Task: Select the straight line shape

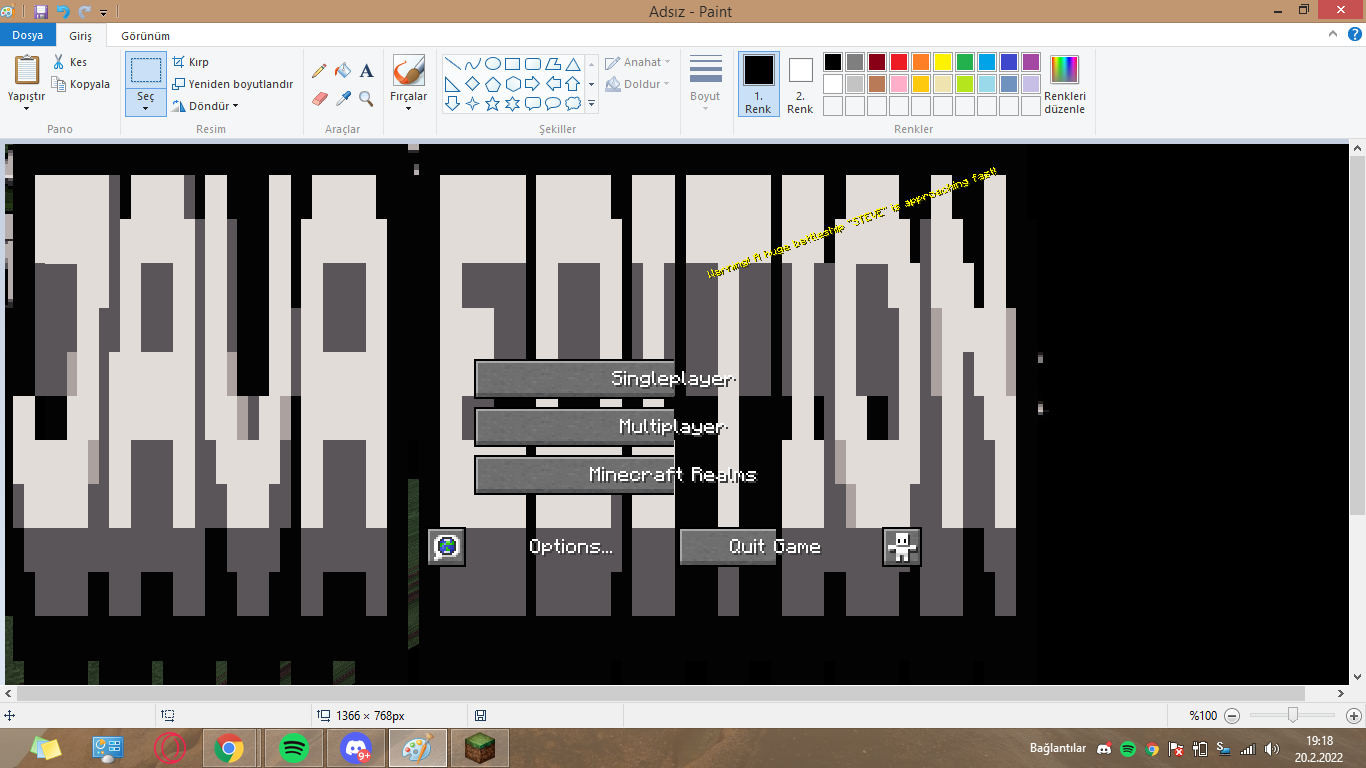Action: point(452,64)
